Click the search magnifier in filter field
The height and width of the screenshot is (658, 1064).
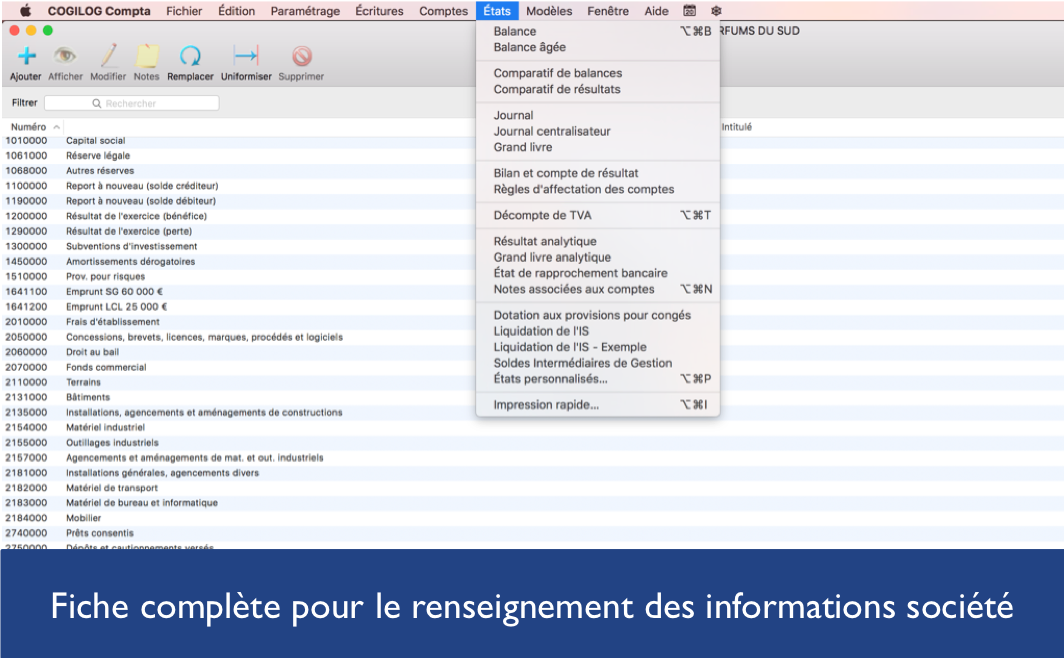click(97, 103)
